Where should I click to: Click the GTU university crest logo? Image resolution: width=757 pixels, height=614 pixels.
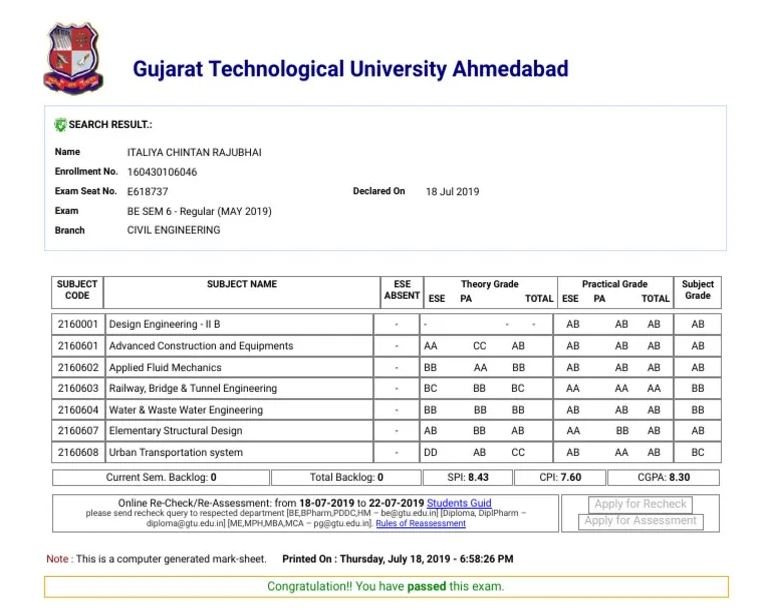[73, 58]
